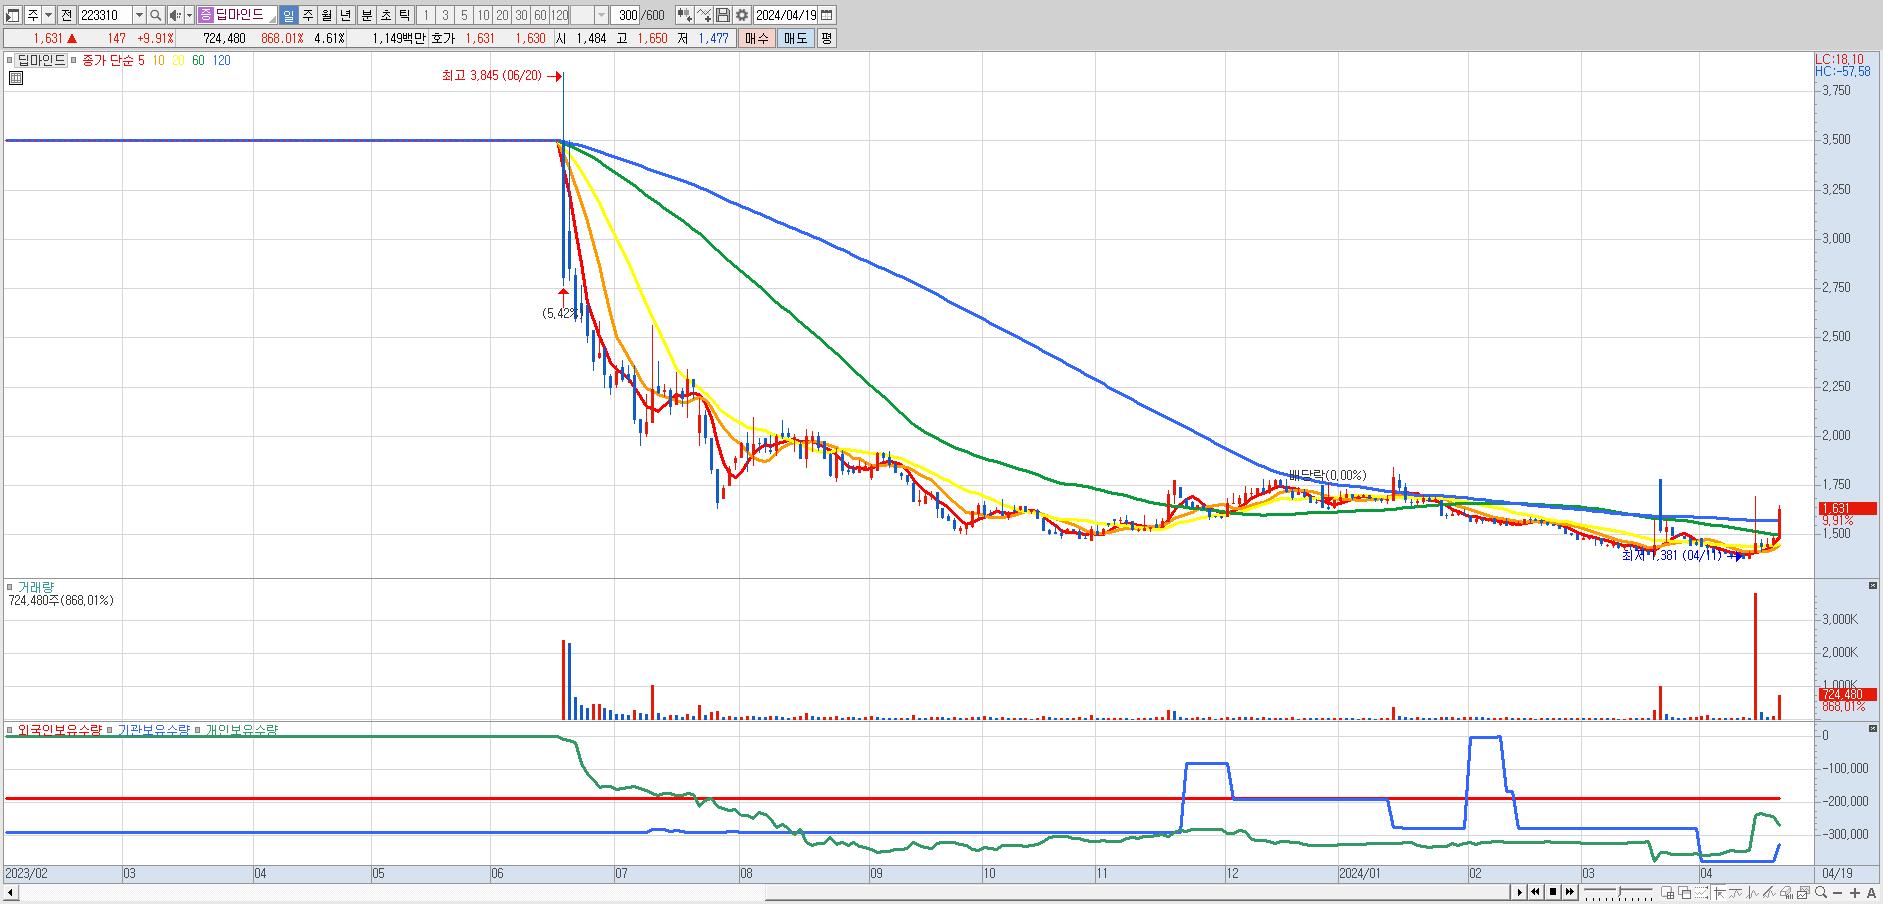The image size is (1883, 904).
Task: Select the 주 (weekly) period toggle
Action: click(307, 15)
